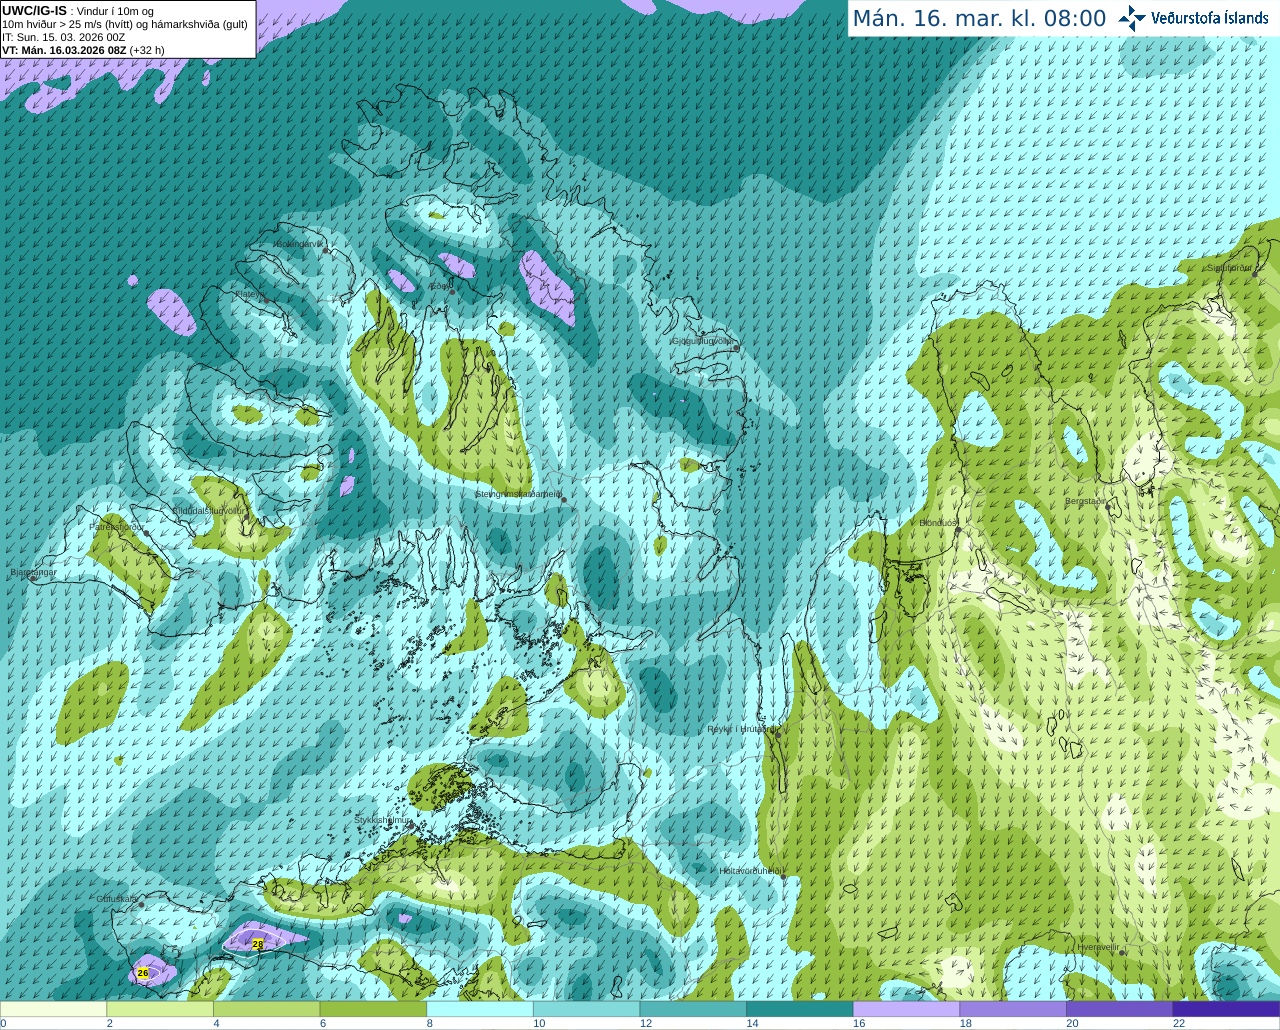Click the yellow gust marker labeled 28

click(258, 944)
